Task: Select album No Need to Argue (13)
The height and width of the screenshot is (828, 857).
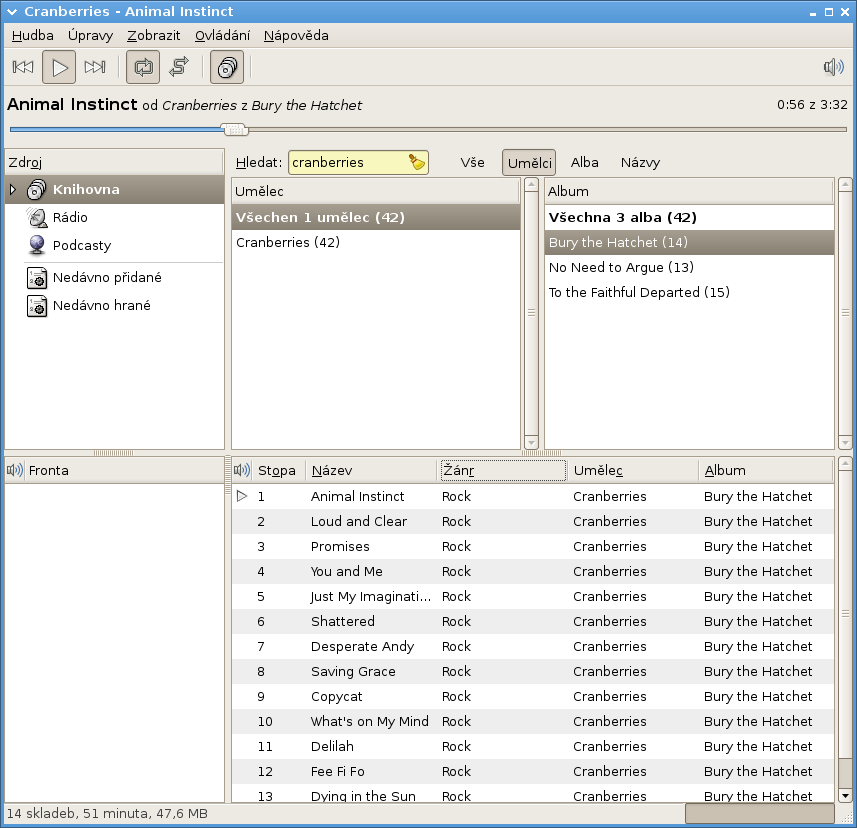Action: (x=689, y=268)
